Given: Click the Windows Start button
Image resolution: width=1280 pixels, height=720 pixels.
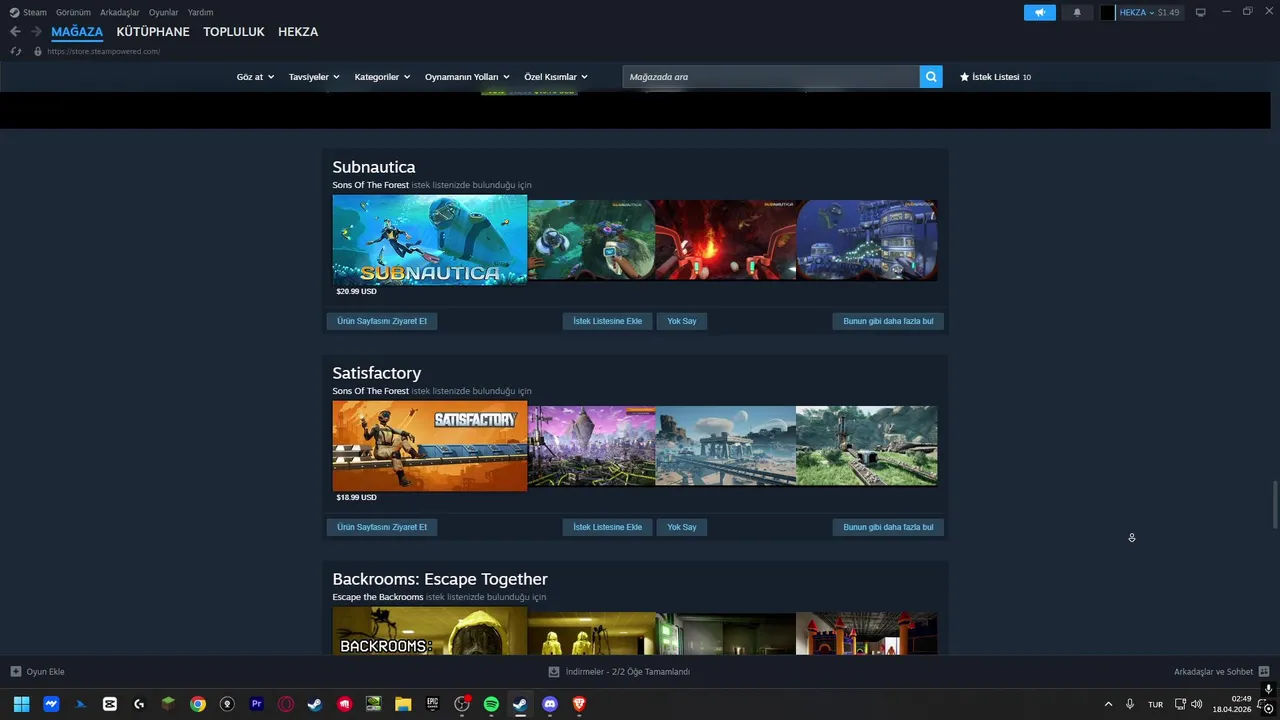Looking at the screenshot, I should pos(21,704).
